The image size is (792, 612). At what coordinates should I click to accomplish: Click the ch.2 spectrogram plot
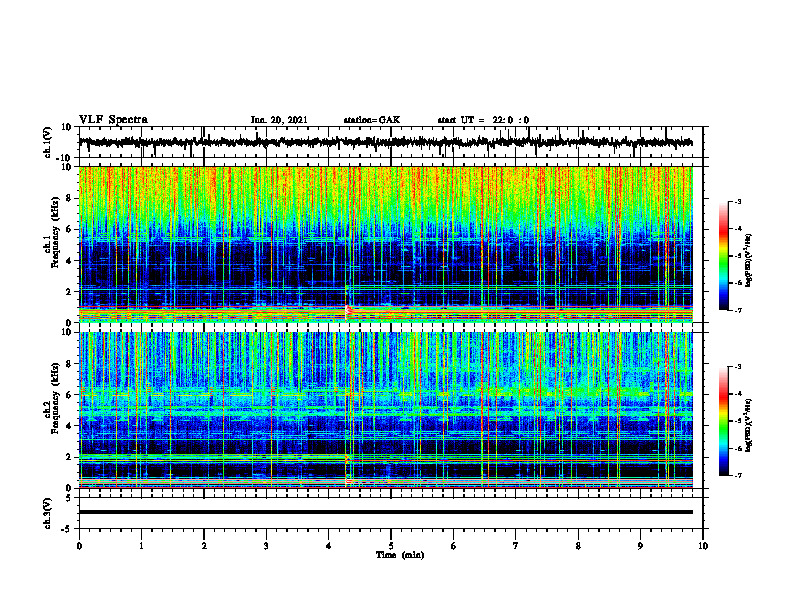[385, 410]
